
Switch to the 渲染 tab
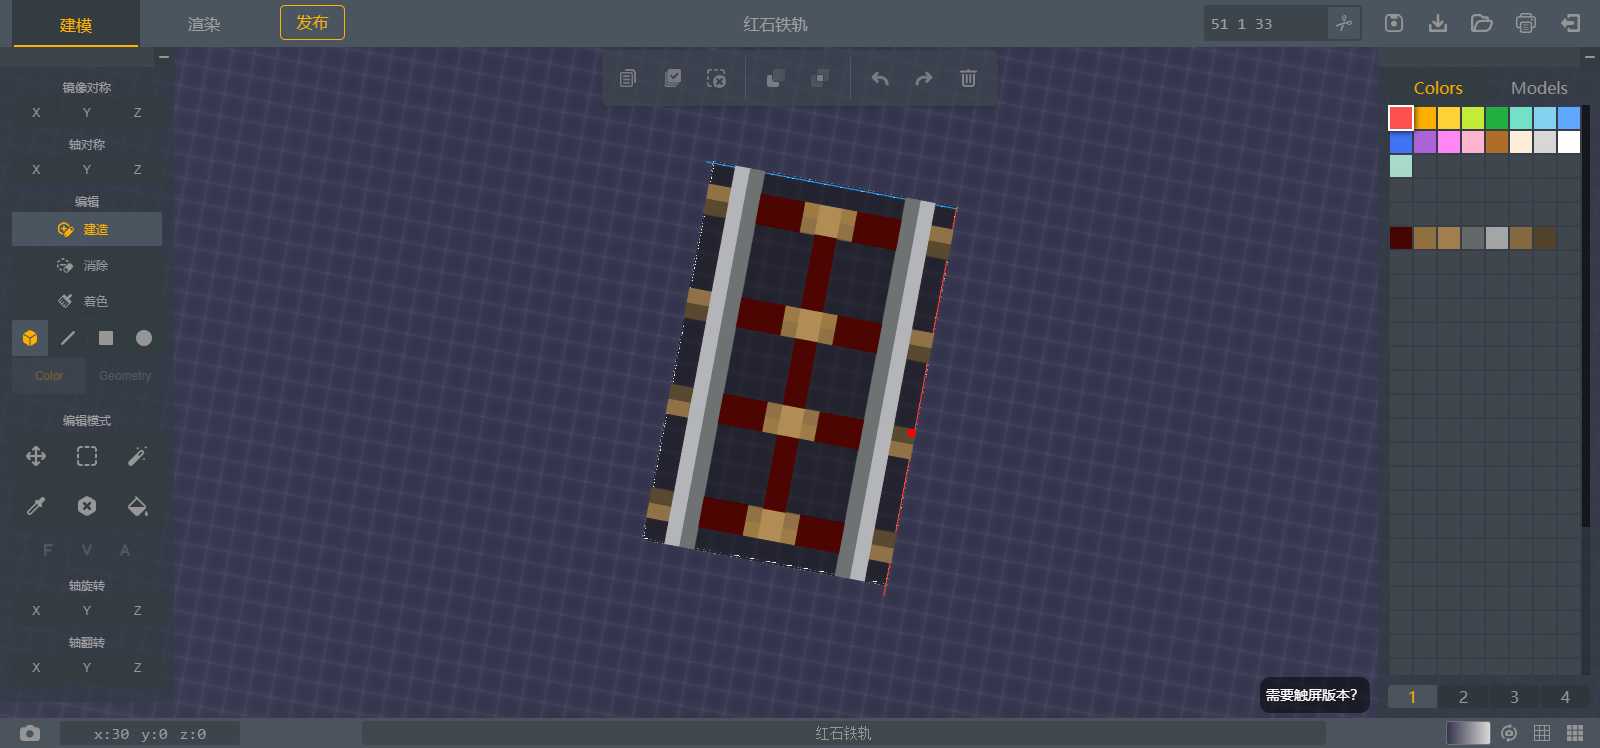pyautogui.click(x=204, y=25)
